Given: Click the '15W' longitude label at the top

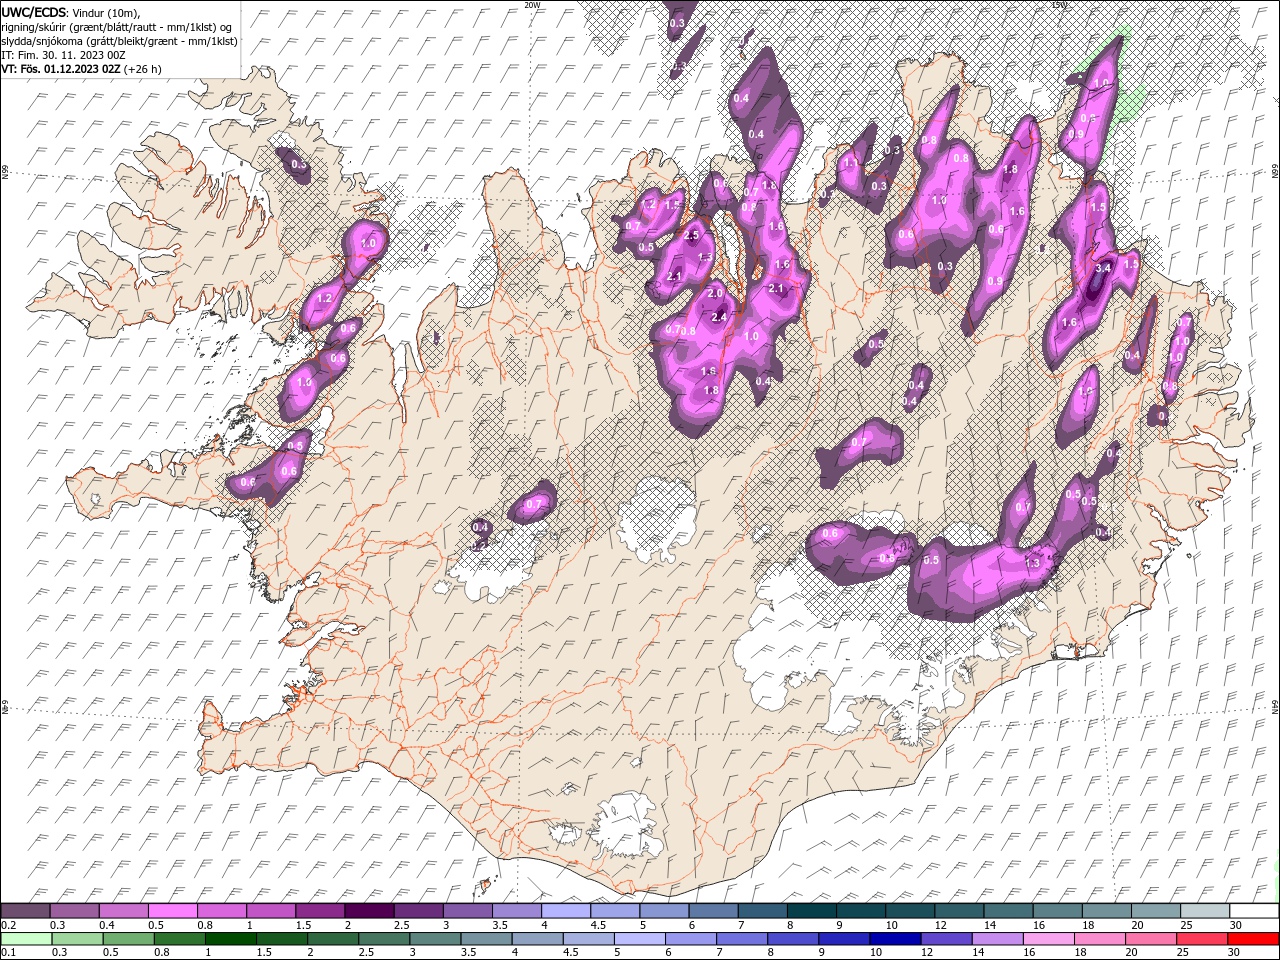Looking at the screenshot, I should click(1059, 5).
